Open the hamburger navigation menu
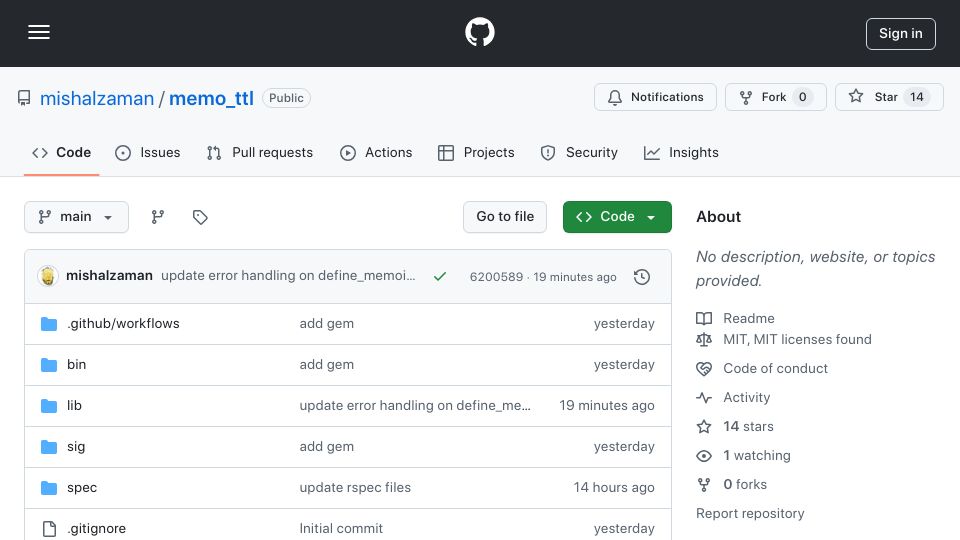This screenshot has width=960, height=540. pyautogui.click(x=39, y=32)
